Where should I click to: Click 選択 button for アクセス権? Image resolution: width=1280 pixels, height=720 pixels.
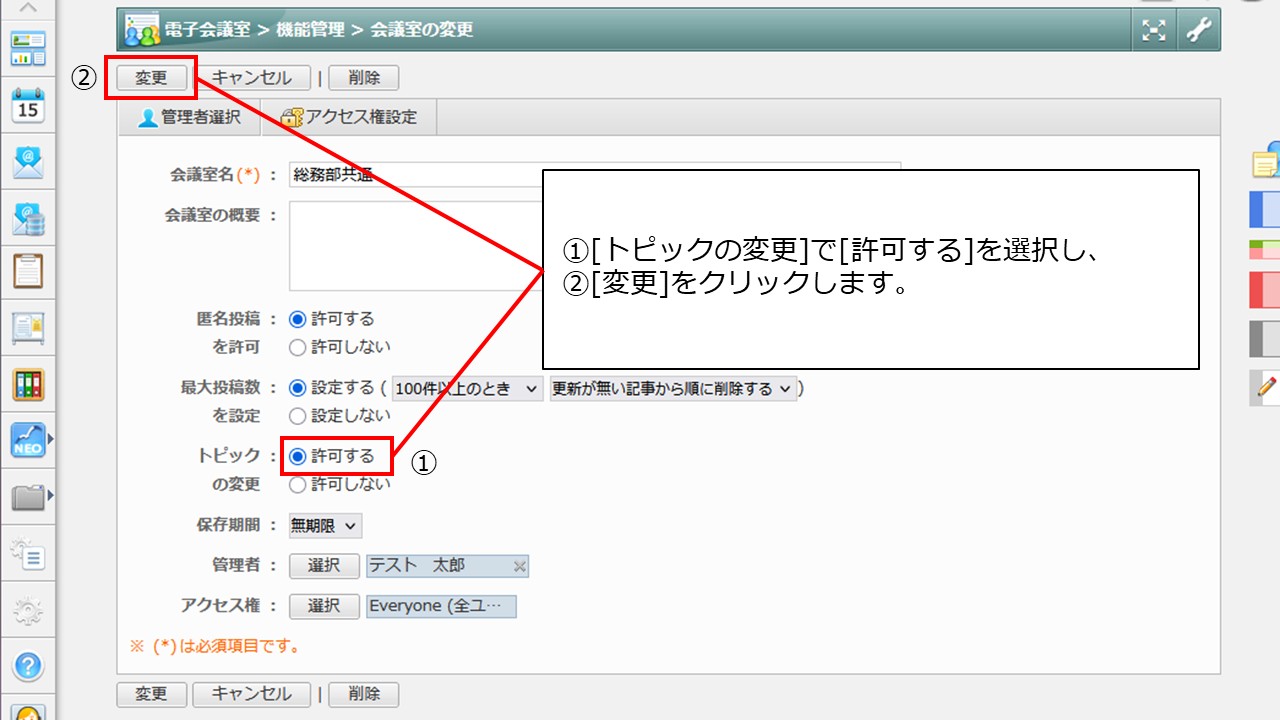pyautogui.click(x=324, y=606)
